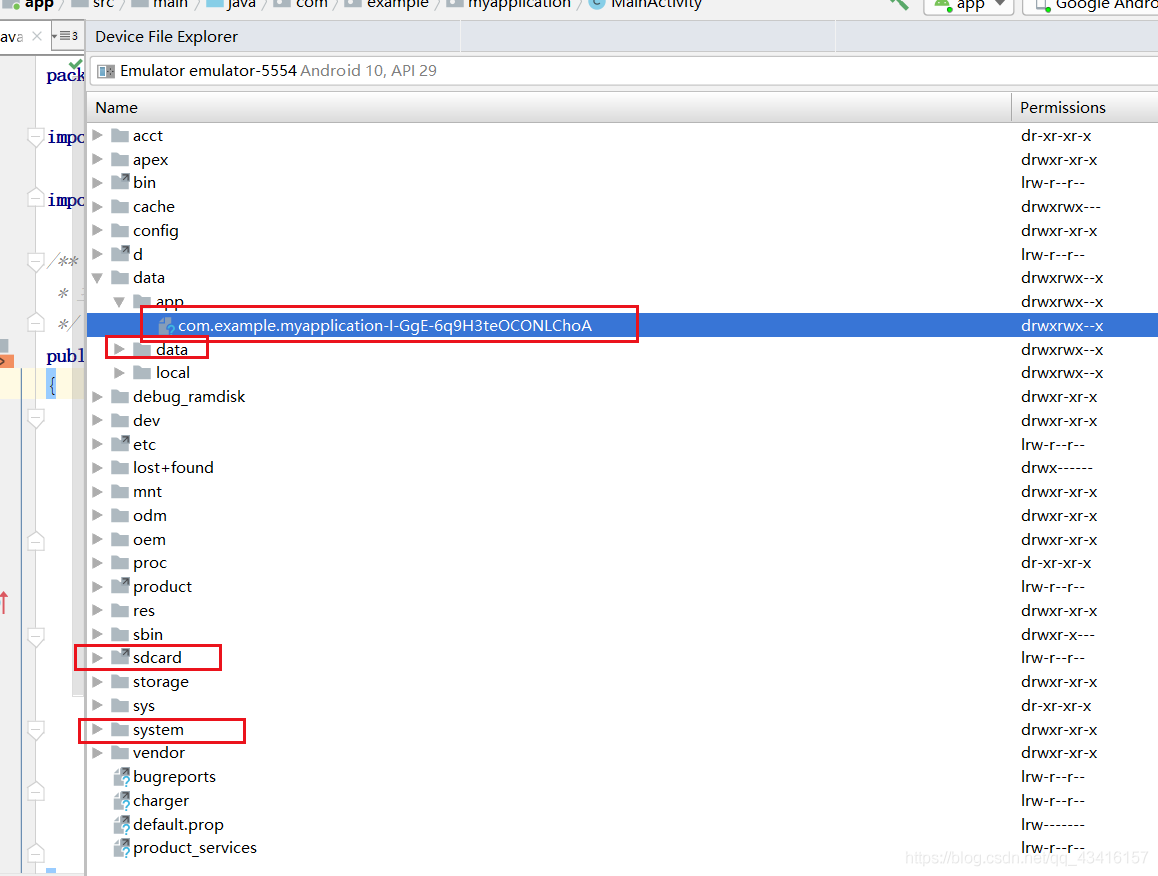Click the default.prop file icon
Screen dimensions: 1158x876
click(122, 824)
